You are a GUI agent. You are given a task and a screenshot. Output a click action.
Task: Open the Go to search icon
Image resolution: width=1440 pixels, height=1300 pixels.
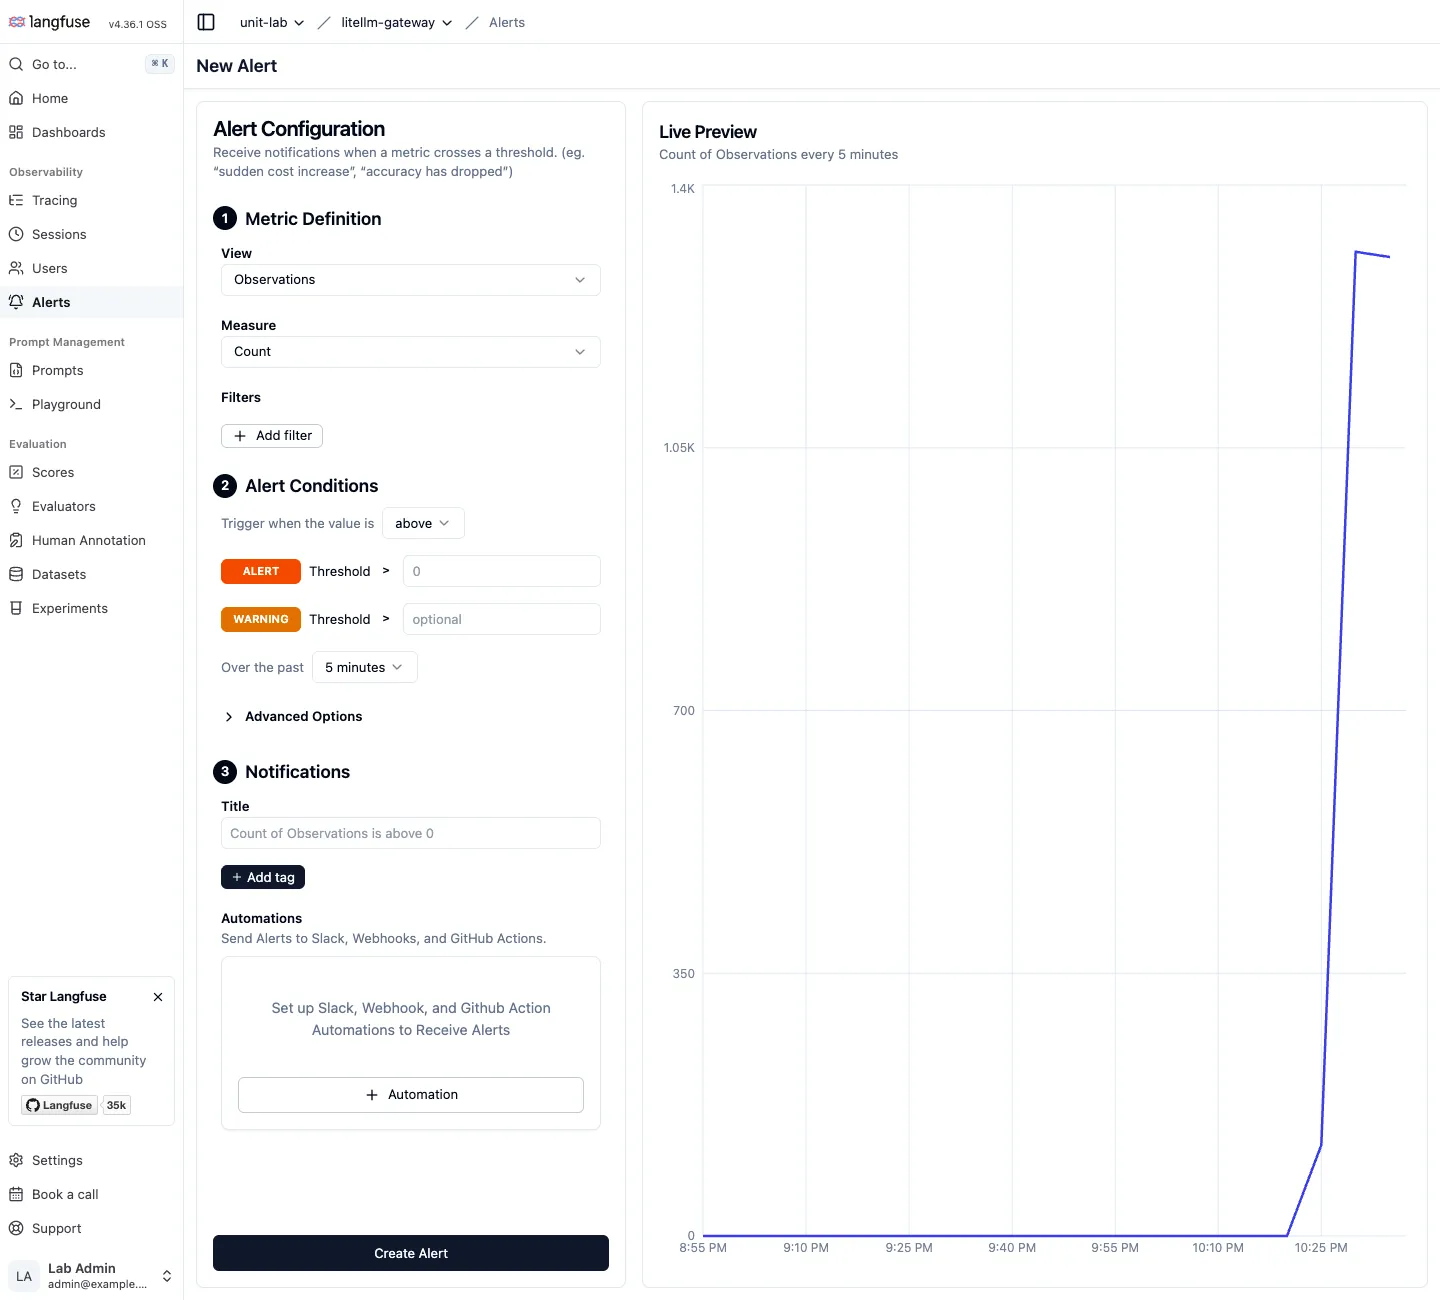(16, 64)
